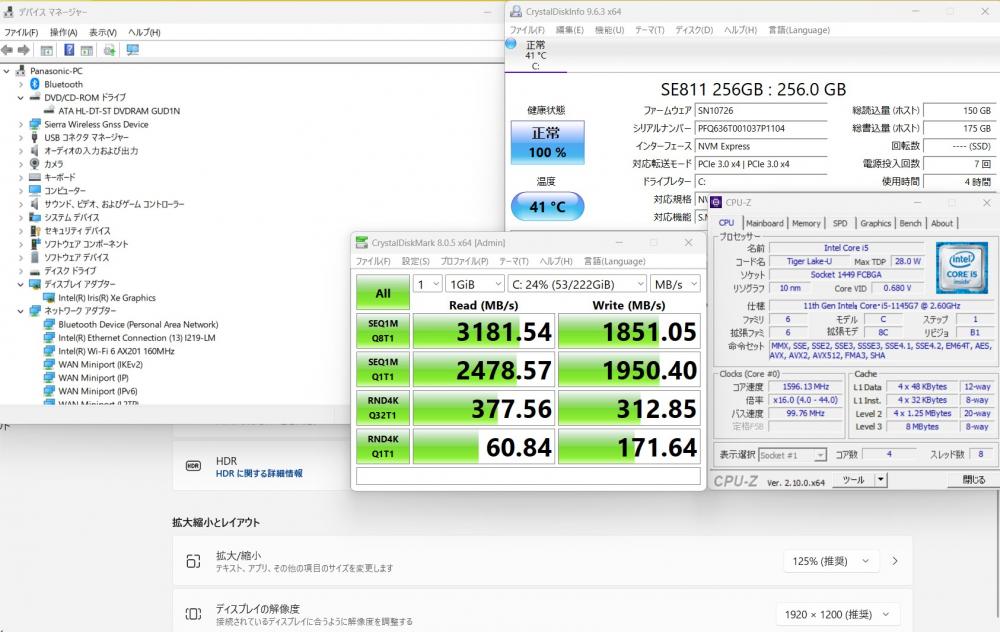Switch to the Bench tab in CPU-Z

910,223
